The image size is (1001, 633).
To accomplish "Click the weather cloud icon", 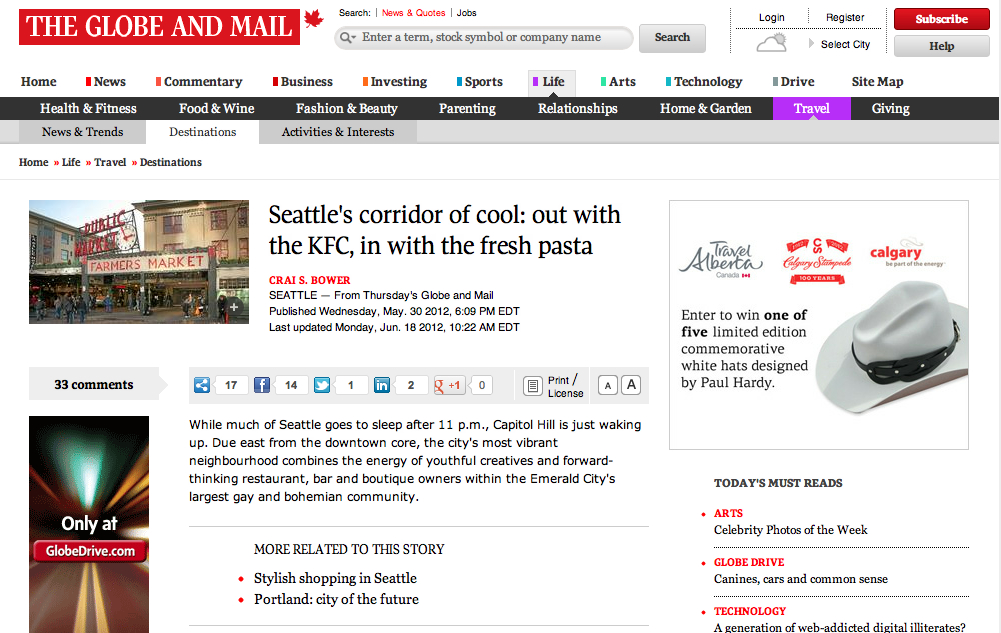I will click(771, 43).
